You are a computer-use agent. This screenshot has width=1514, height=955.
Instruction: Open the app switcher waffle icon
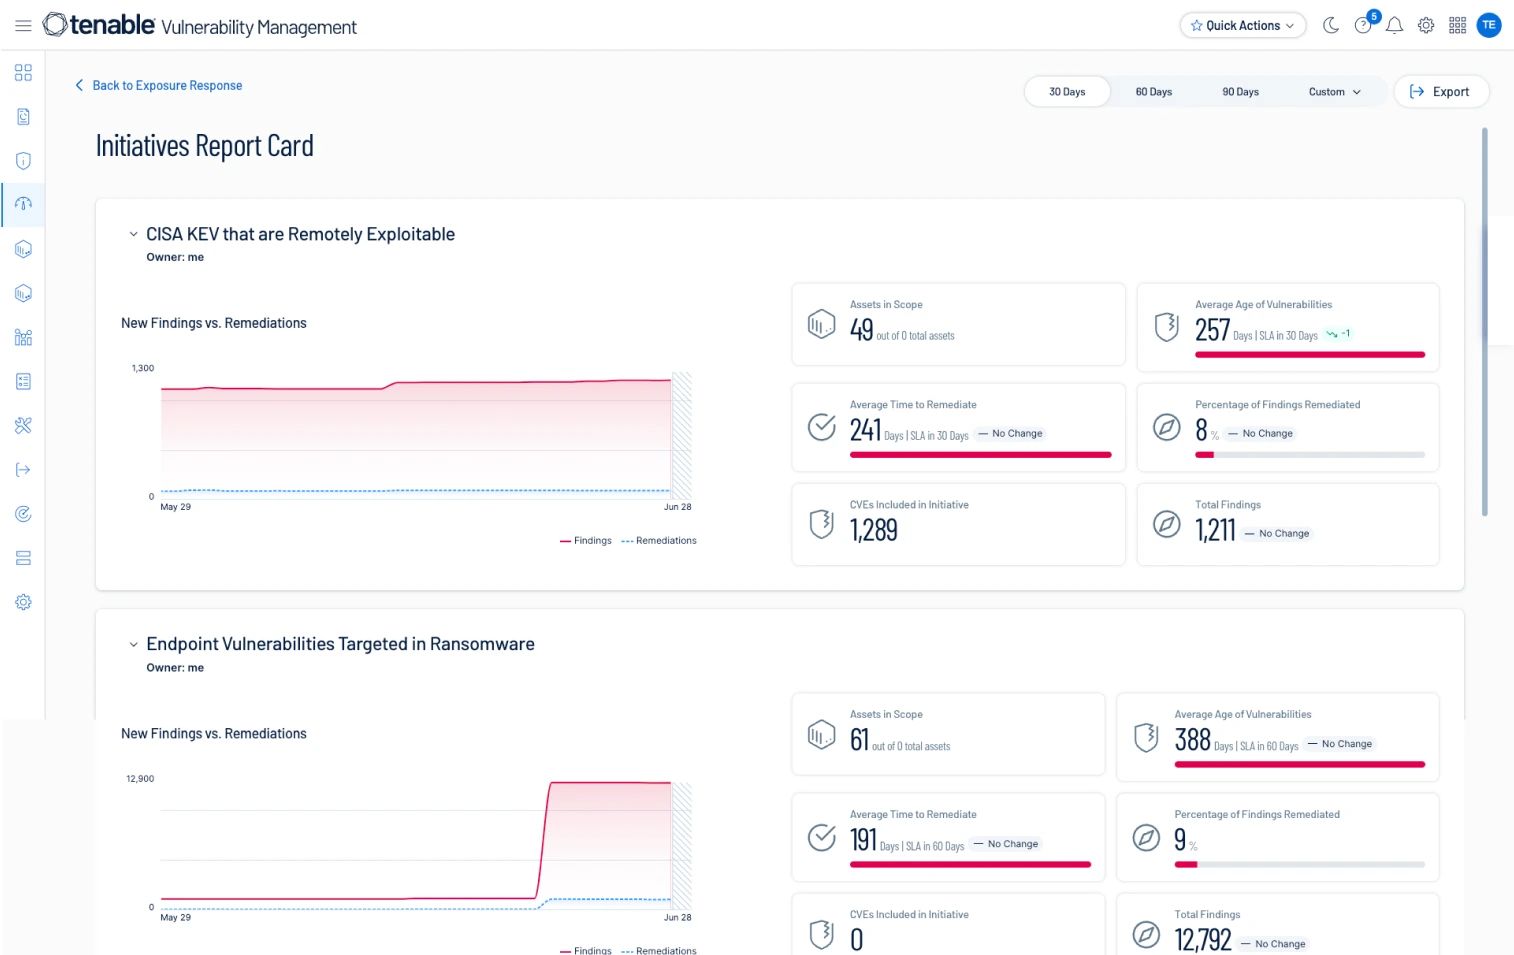coord(1457,25)
